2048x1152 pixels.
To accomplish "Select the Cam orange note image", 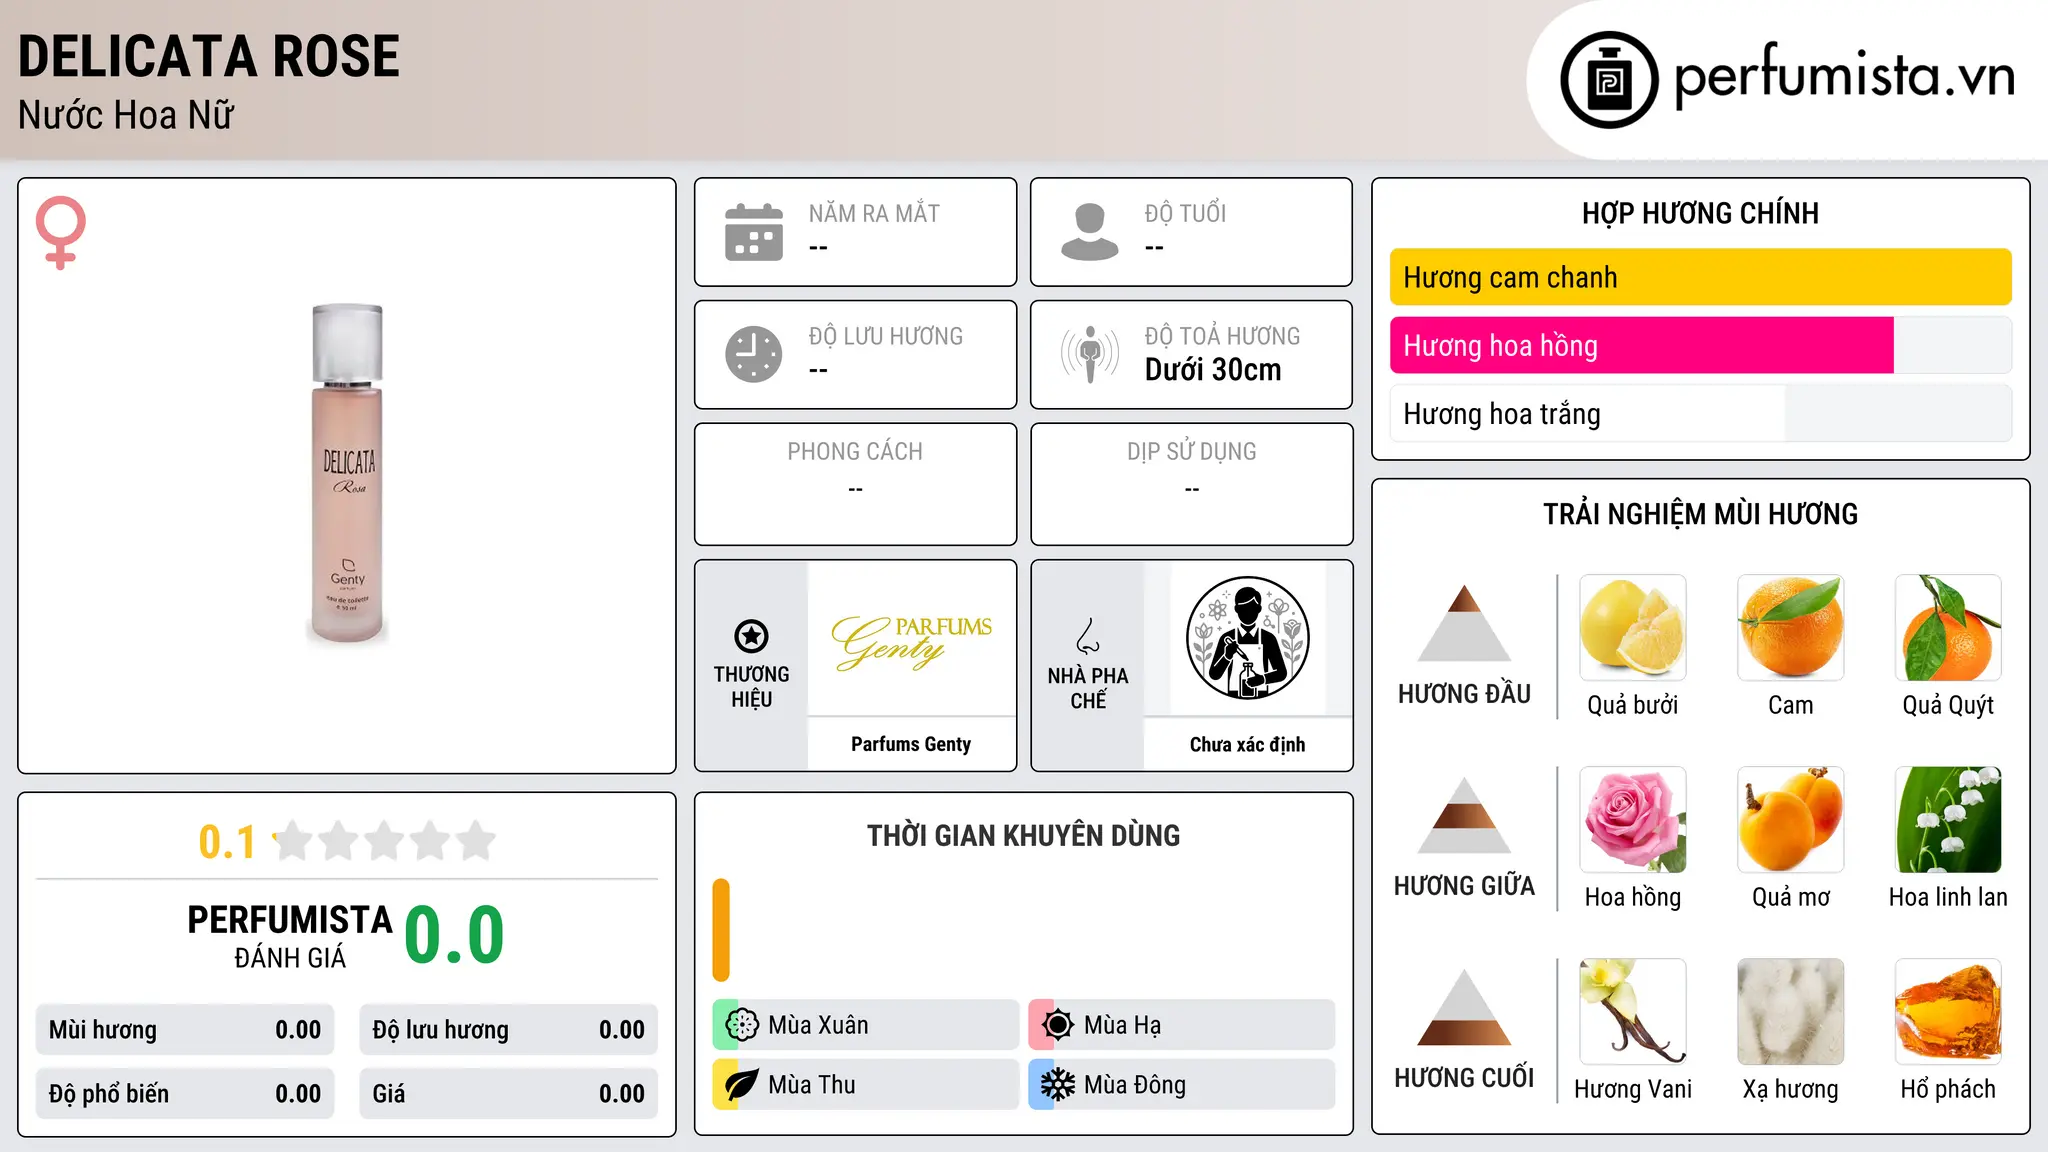I will (1791, 628).
